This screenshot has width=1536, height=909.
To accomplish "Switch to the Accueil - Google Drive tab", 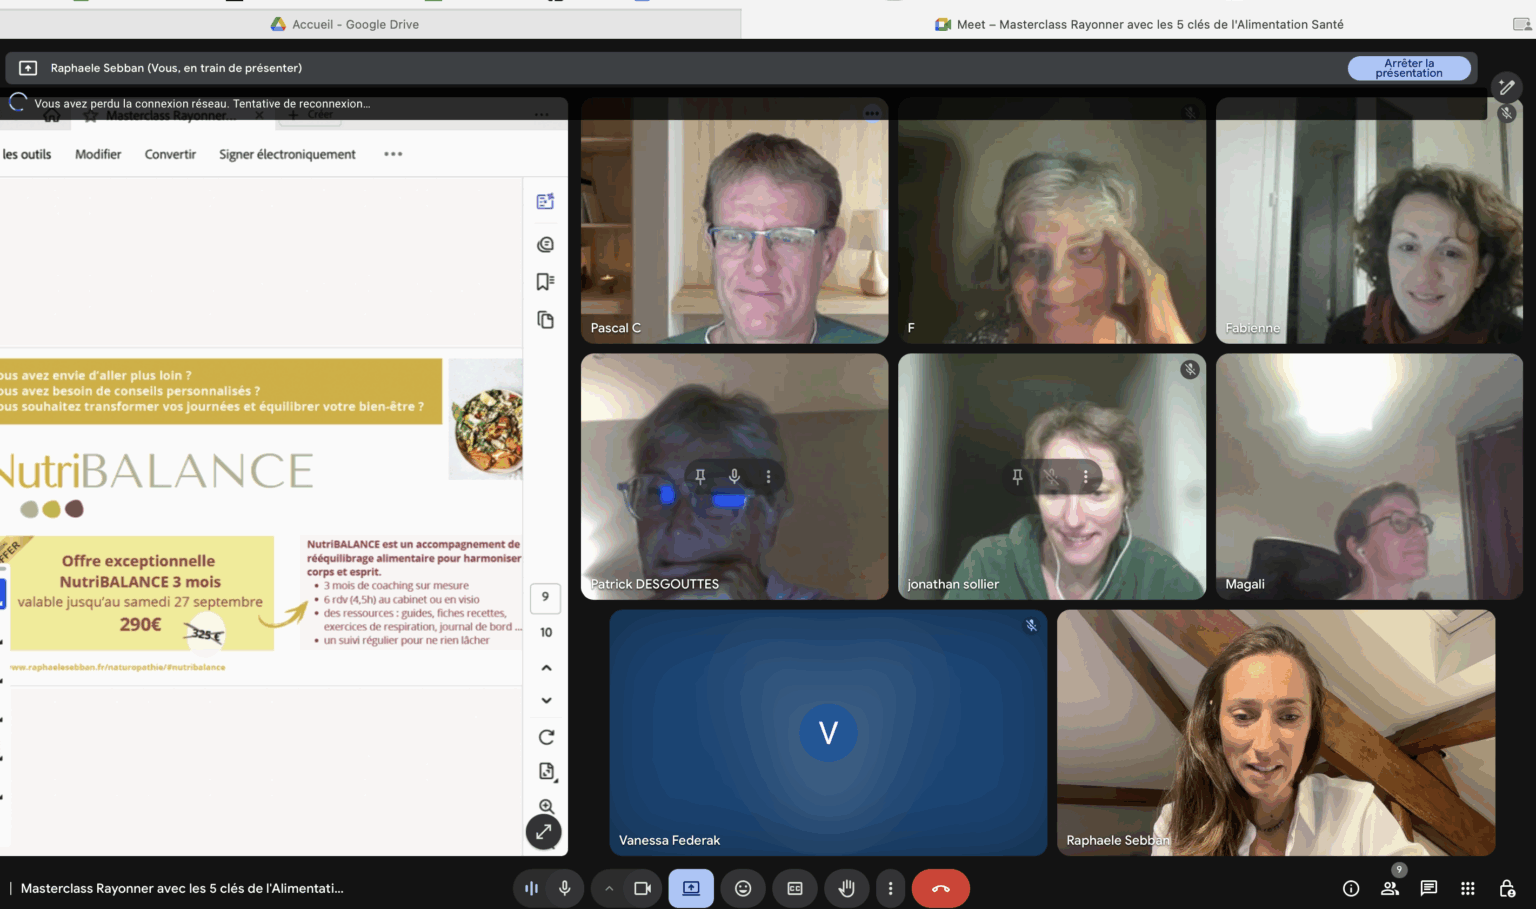I will pyautogui.click(x=355, y=24).
